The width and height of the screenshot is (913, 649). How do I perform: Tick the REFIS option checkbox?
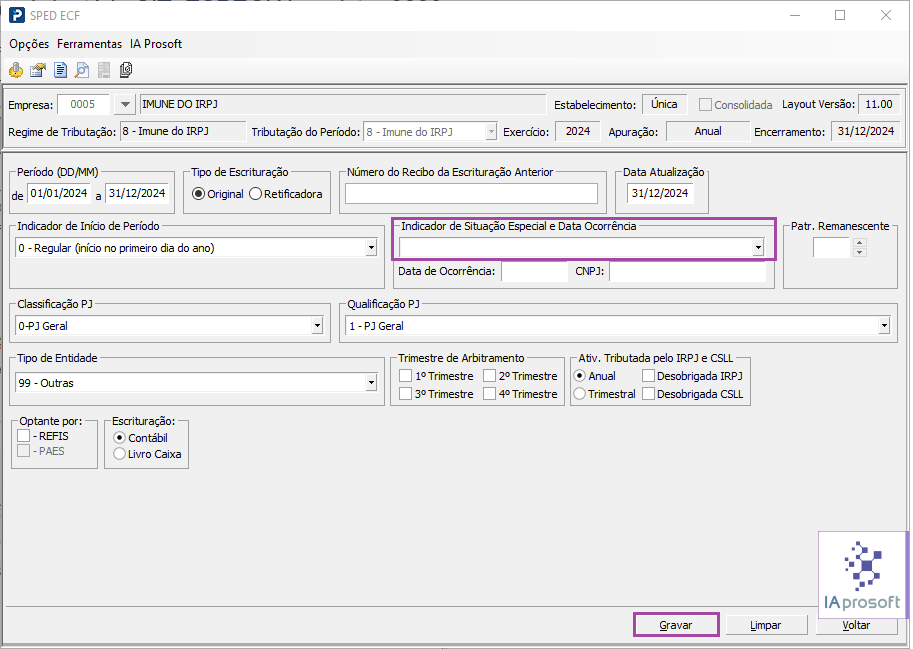(24, 436)
